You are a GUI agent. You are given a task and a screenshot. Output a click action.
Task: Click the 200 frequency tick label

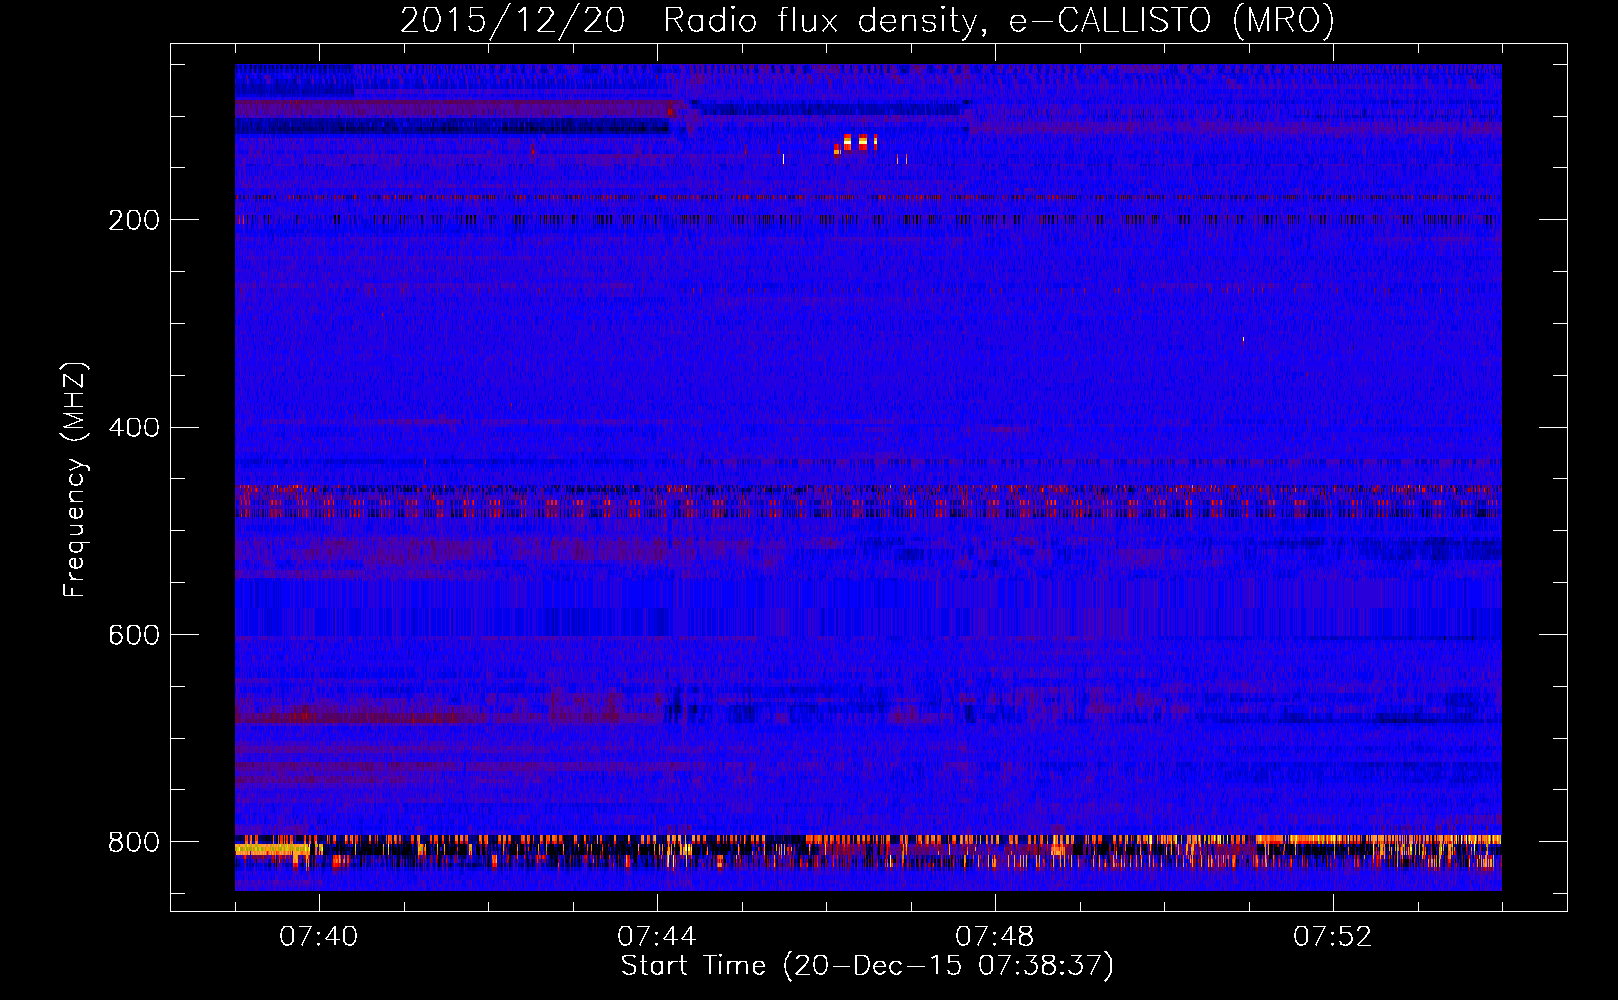point(134,220)
